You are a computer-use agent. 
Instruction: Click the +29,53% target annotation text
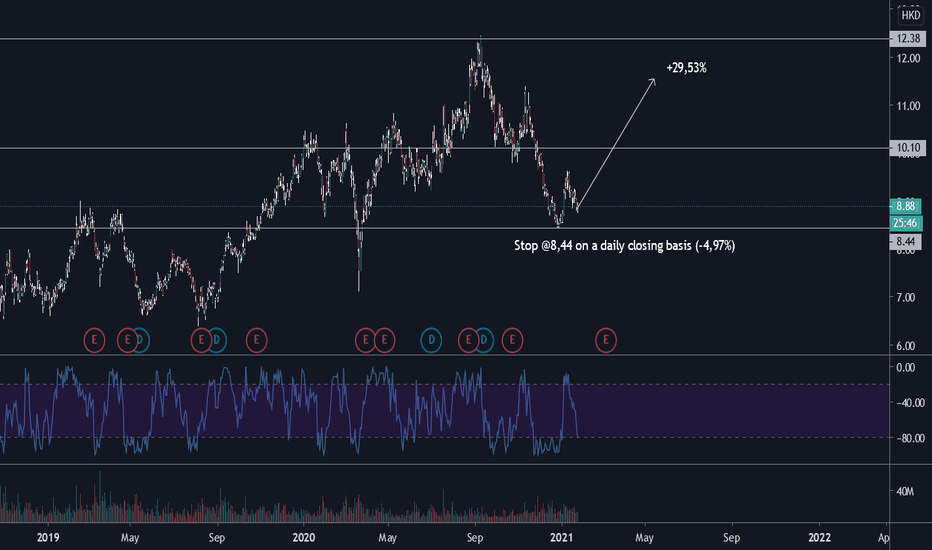pos(687,68)
